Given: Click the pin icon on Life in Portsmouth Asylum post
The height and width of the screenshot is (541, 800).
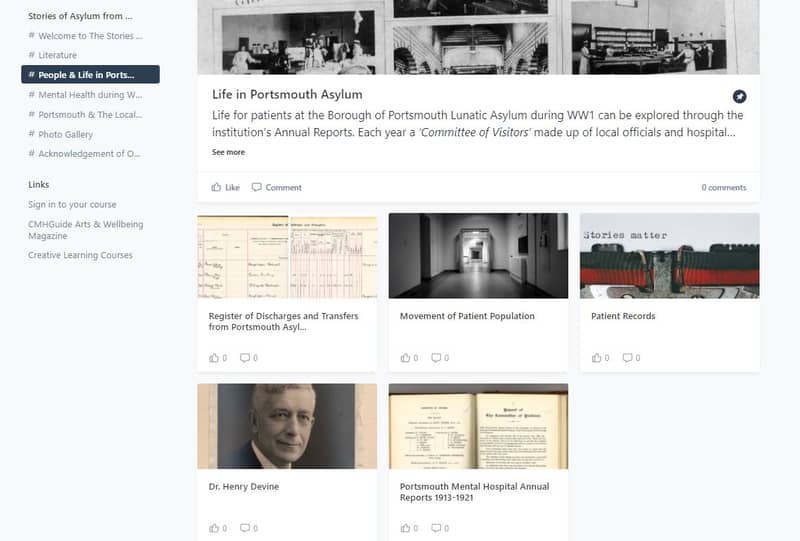Looking at the screenshot, I should [739, 96].
